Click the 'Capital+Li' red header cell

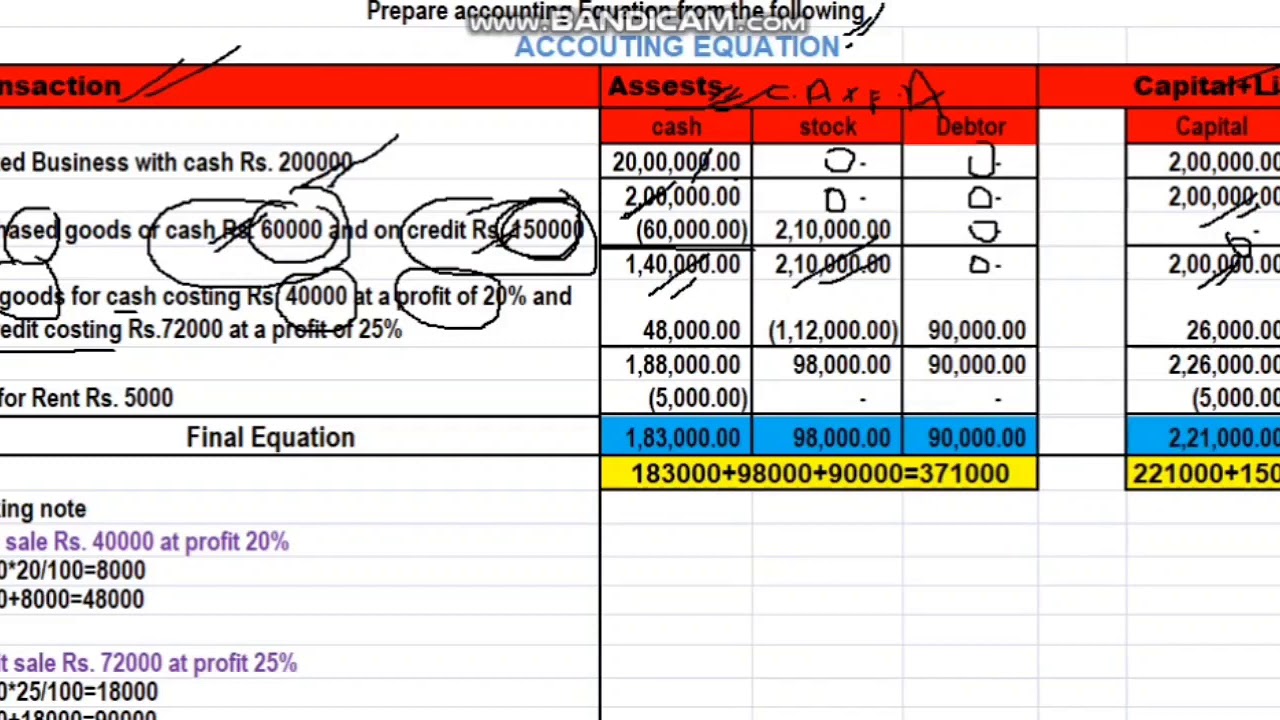(1203, 87)
